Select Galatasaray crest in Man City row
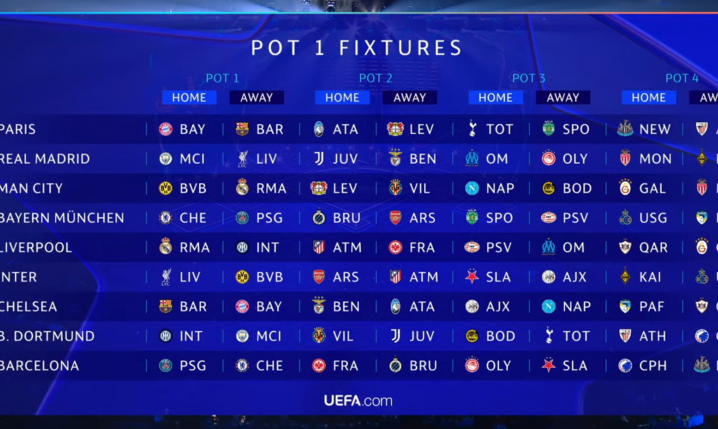 click(625, 188)
